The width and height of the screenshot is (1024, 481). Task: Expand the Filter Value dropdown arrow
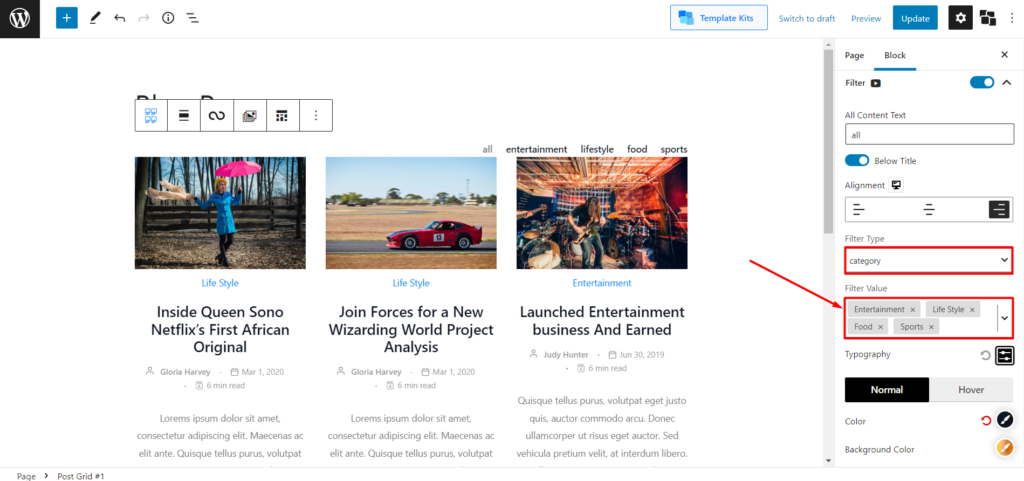pyautogui.click(x=1004, y=318)
